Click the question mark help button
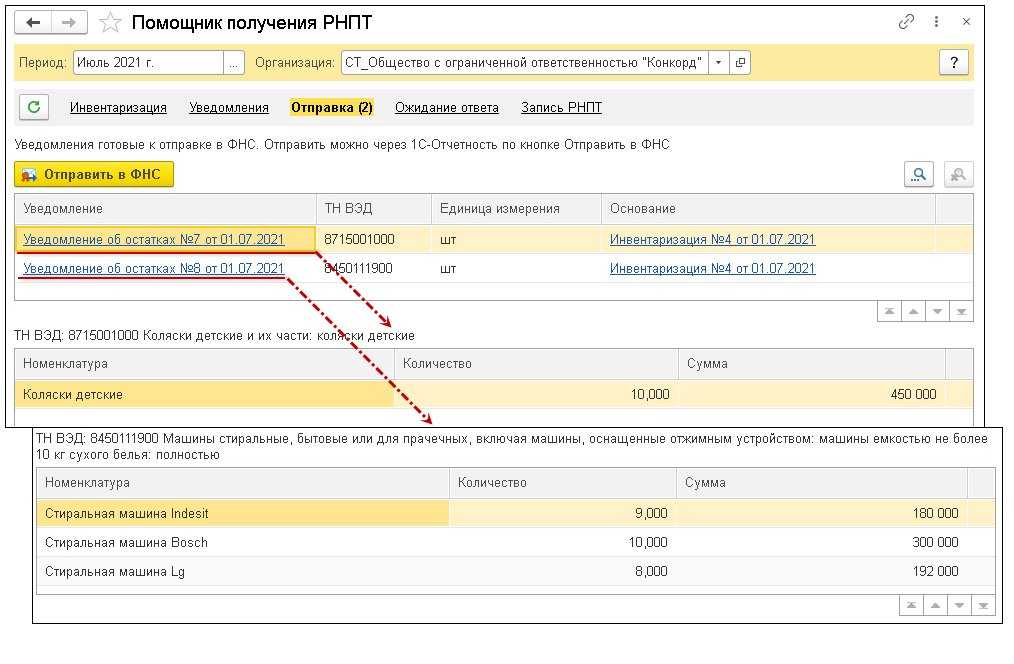 tap(953, 63)
